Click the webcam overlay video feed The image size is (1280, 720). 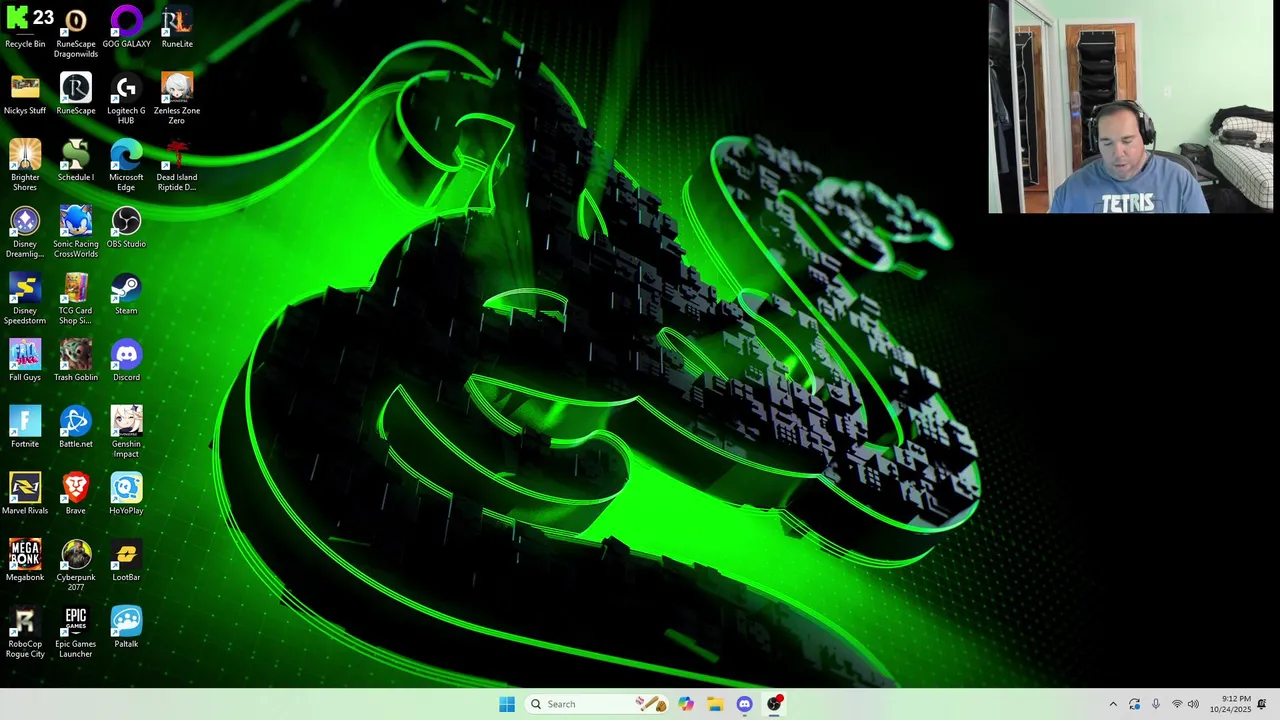pyautogui.click(x=1131, y=107)
